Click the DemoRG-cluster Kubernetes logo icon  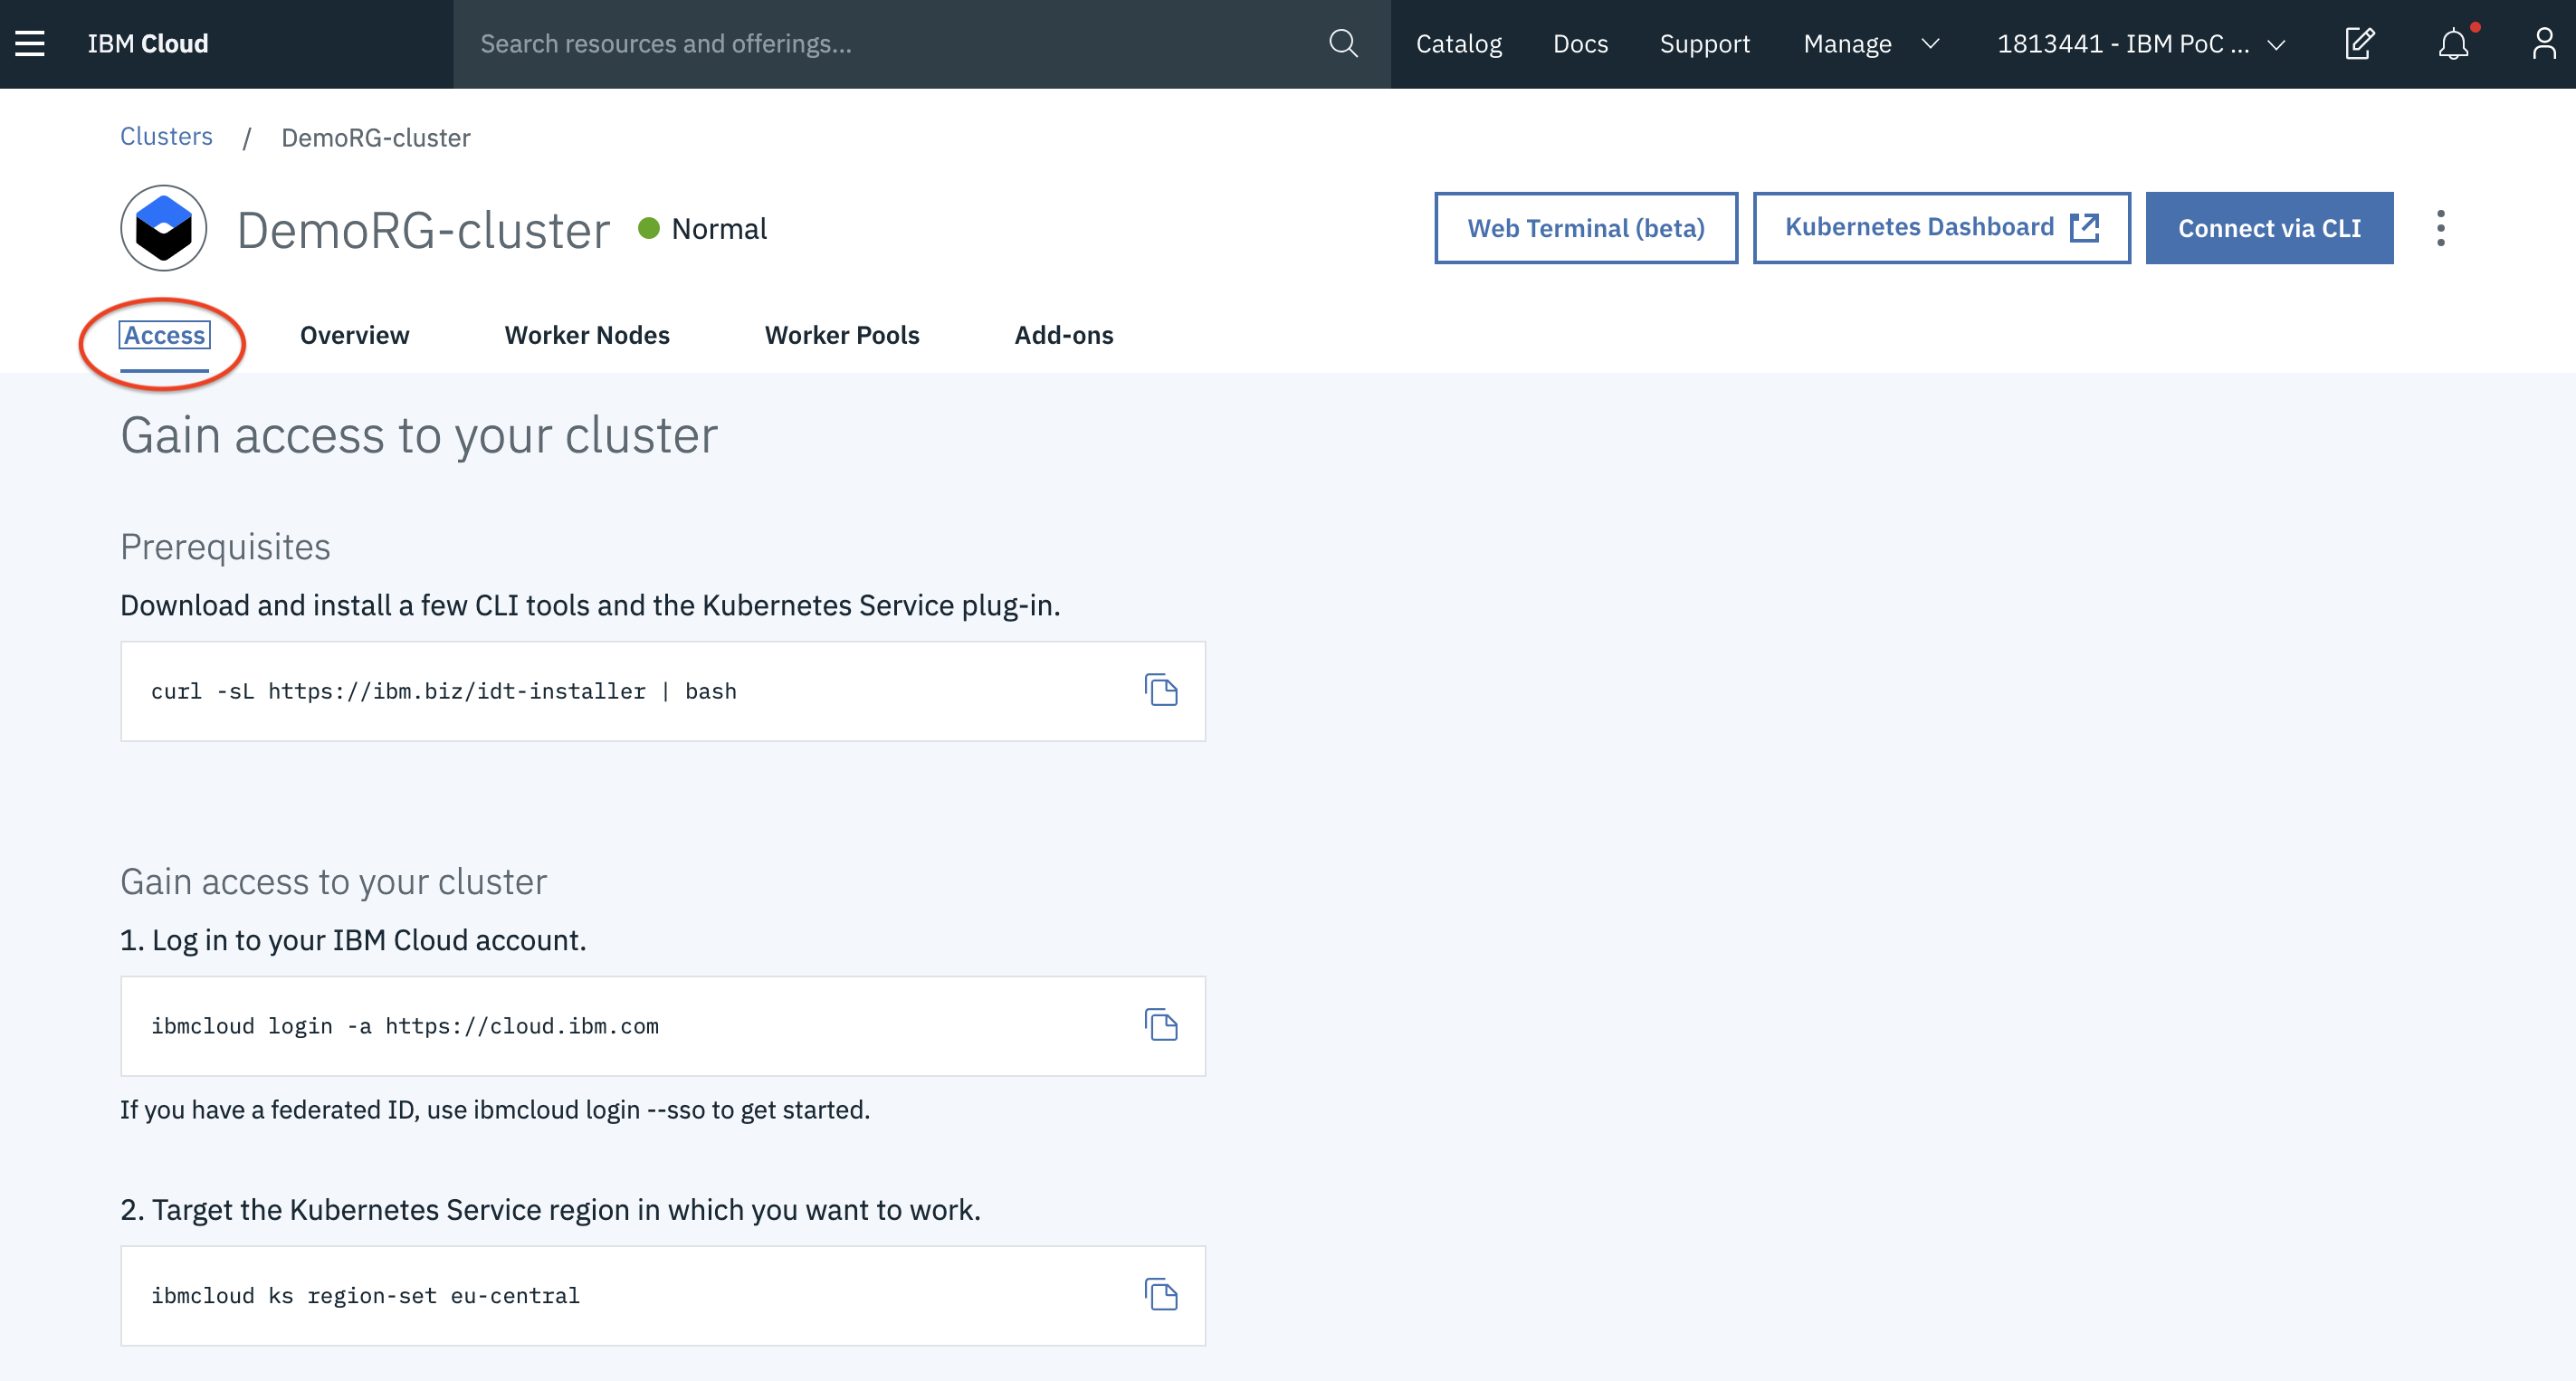pos(164,228)
